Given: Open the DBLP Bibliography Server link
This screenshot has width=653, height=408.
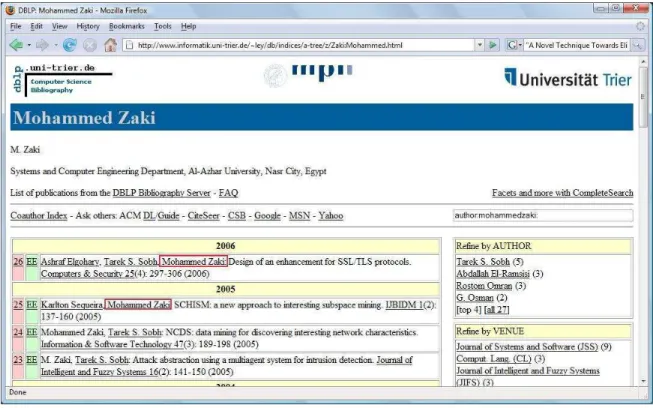Looking at the screenshot, I should (162, 193).
